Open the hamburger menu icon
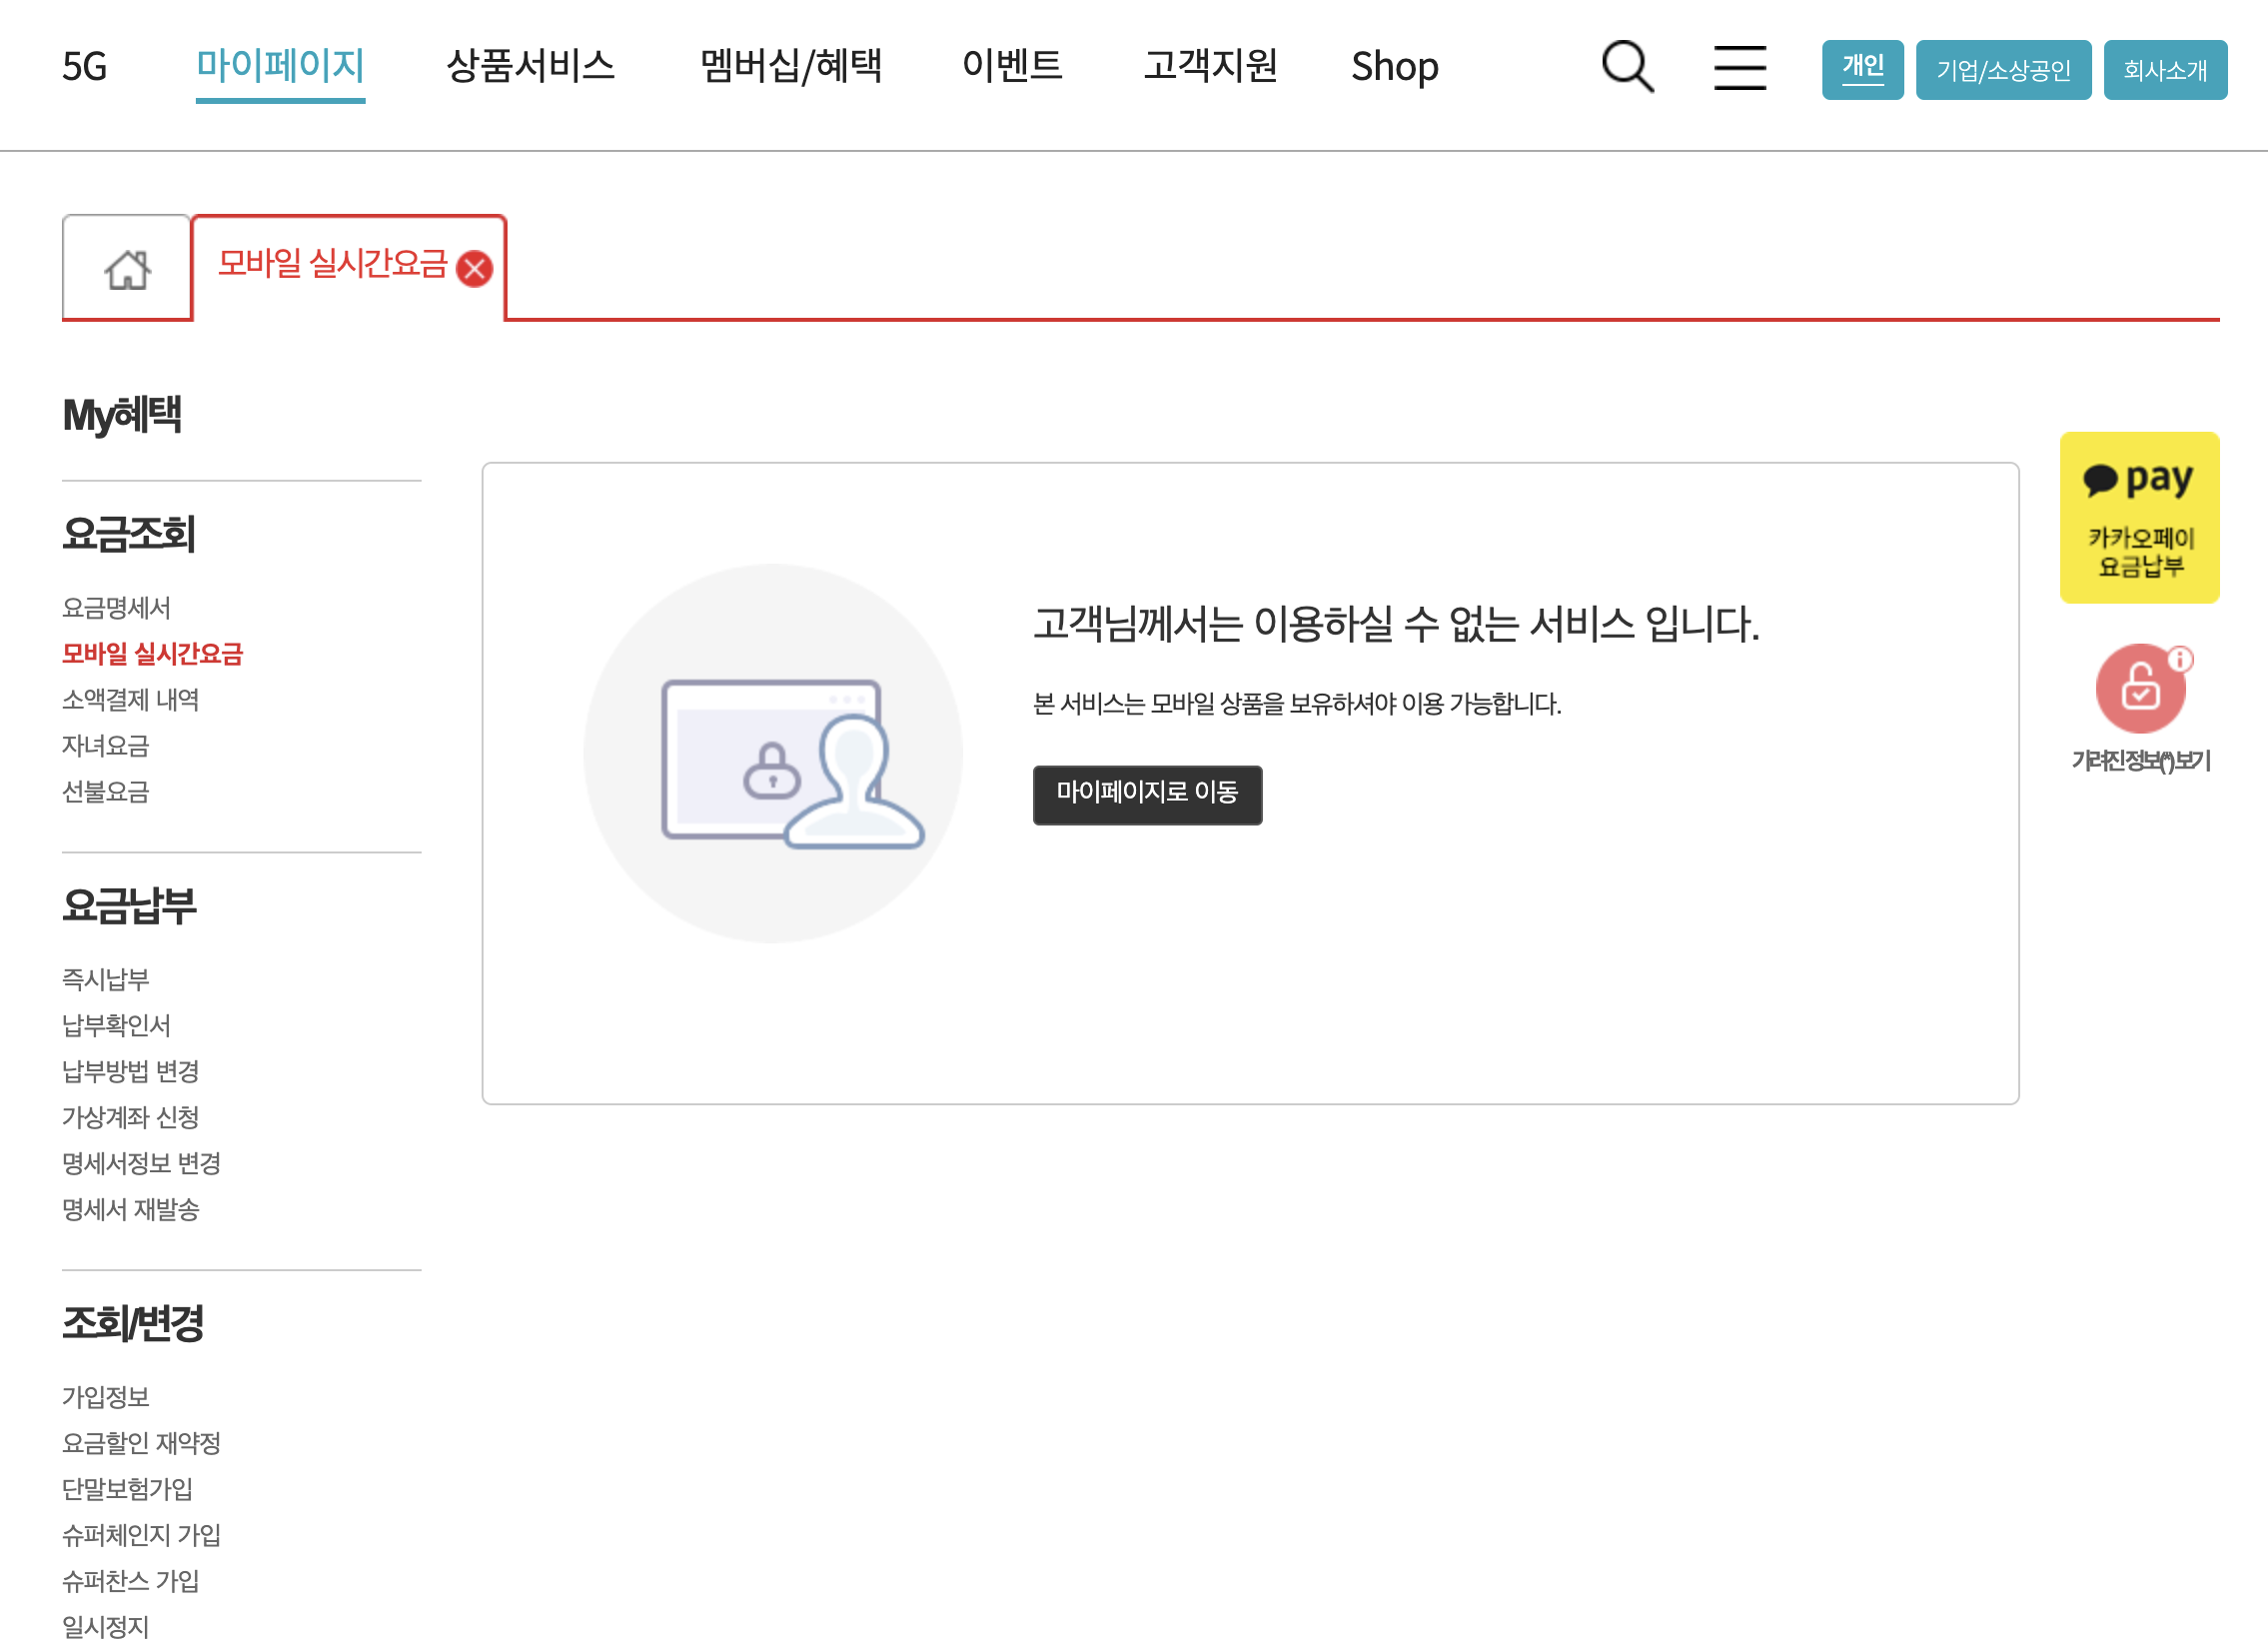Viewport: 2268px width, 1649px height. [x=1739, y=67]
